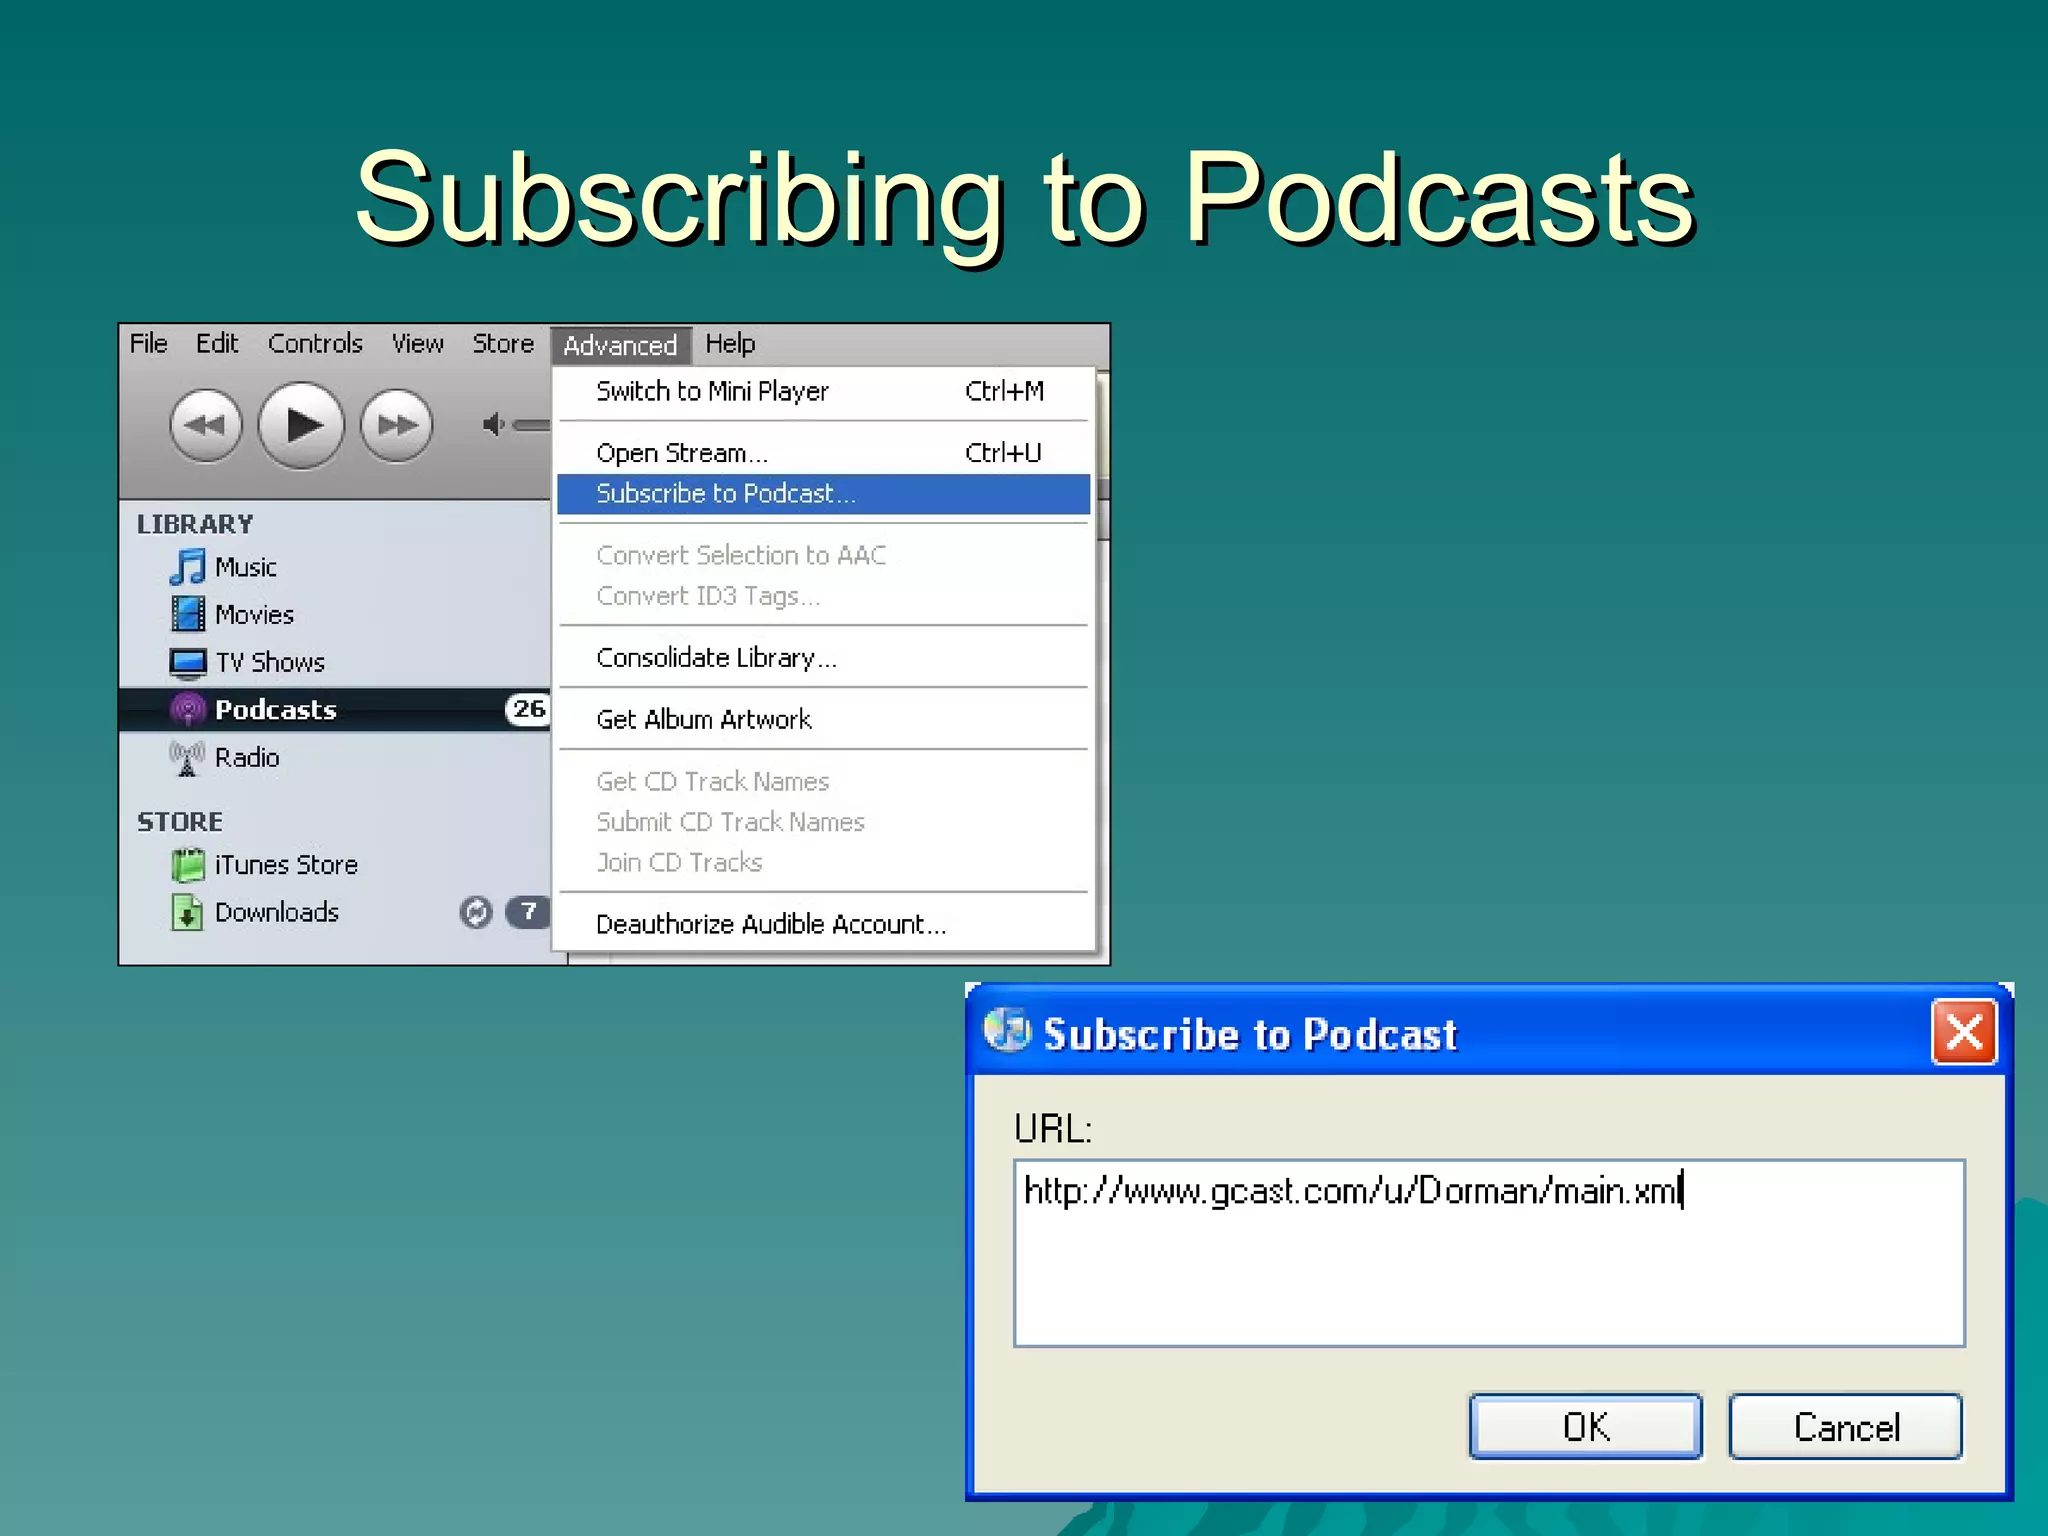Choose Consolidate Library menu entry
2048x1536 pixels.
point(823,658)
